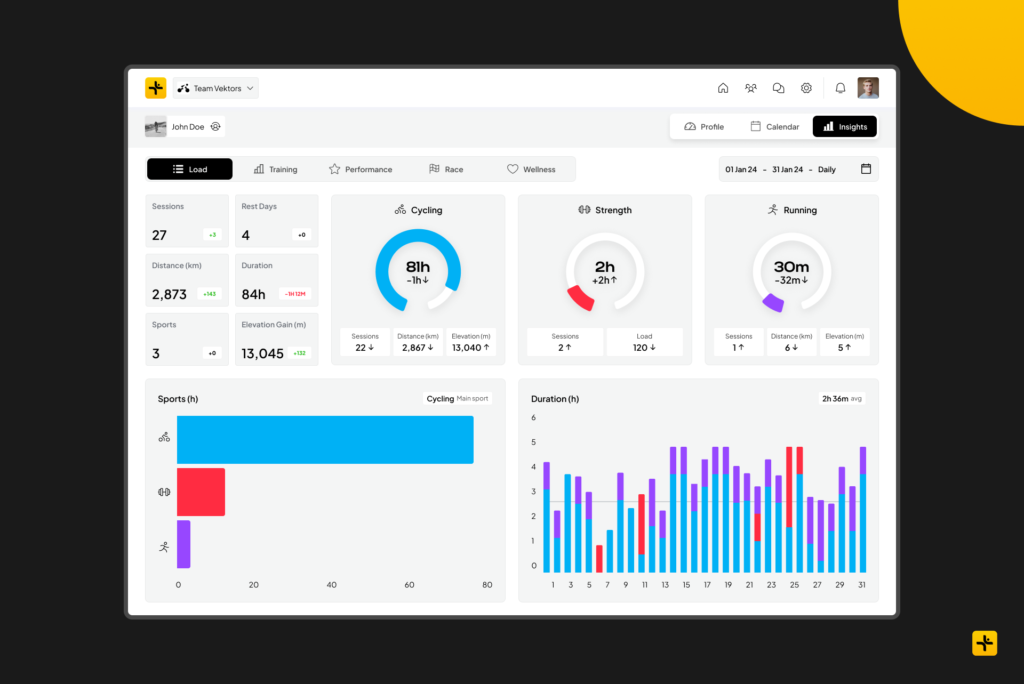
Task: Open the chat messages icon
Action: coord(779,88)
